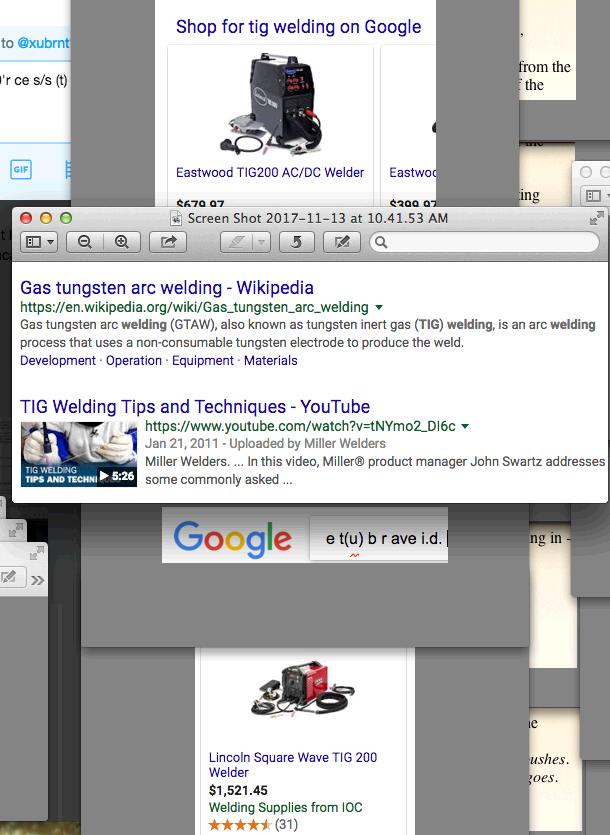Click the Jan 21, 2011 upload date text
Image resolution: width=610 pixels, height=835 pixels.
tap(182, 444)
